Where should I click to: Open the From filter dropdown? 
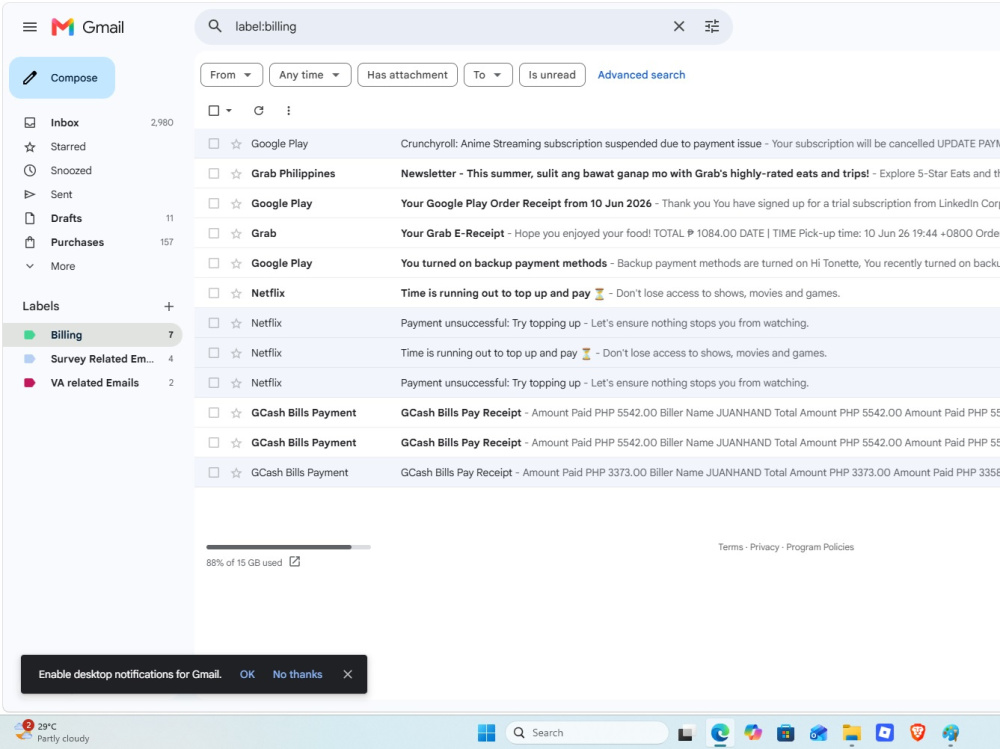coord(231,75)
